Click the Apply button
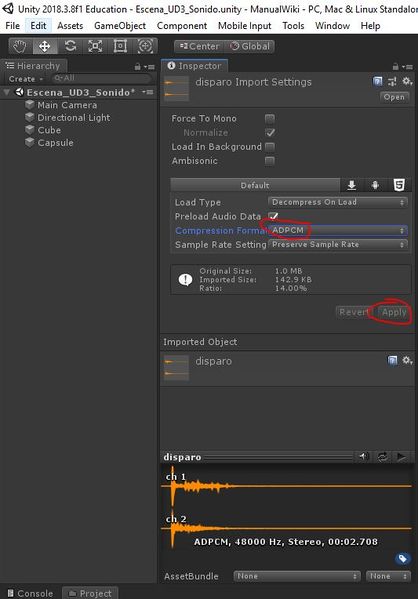The width and height of the screenshot is (418, 599). click(x=394, y=312)
